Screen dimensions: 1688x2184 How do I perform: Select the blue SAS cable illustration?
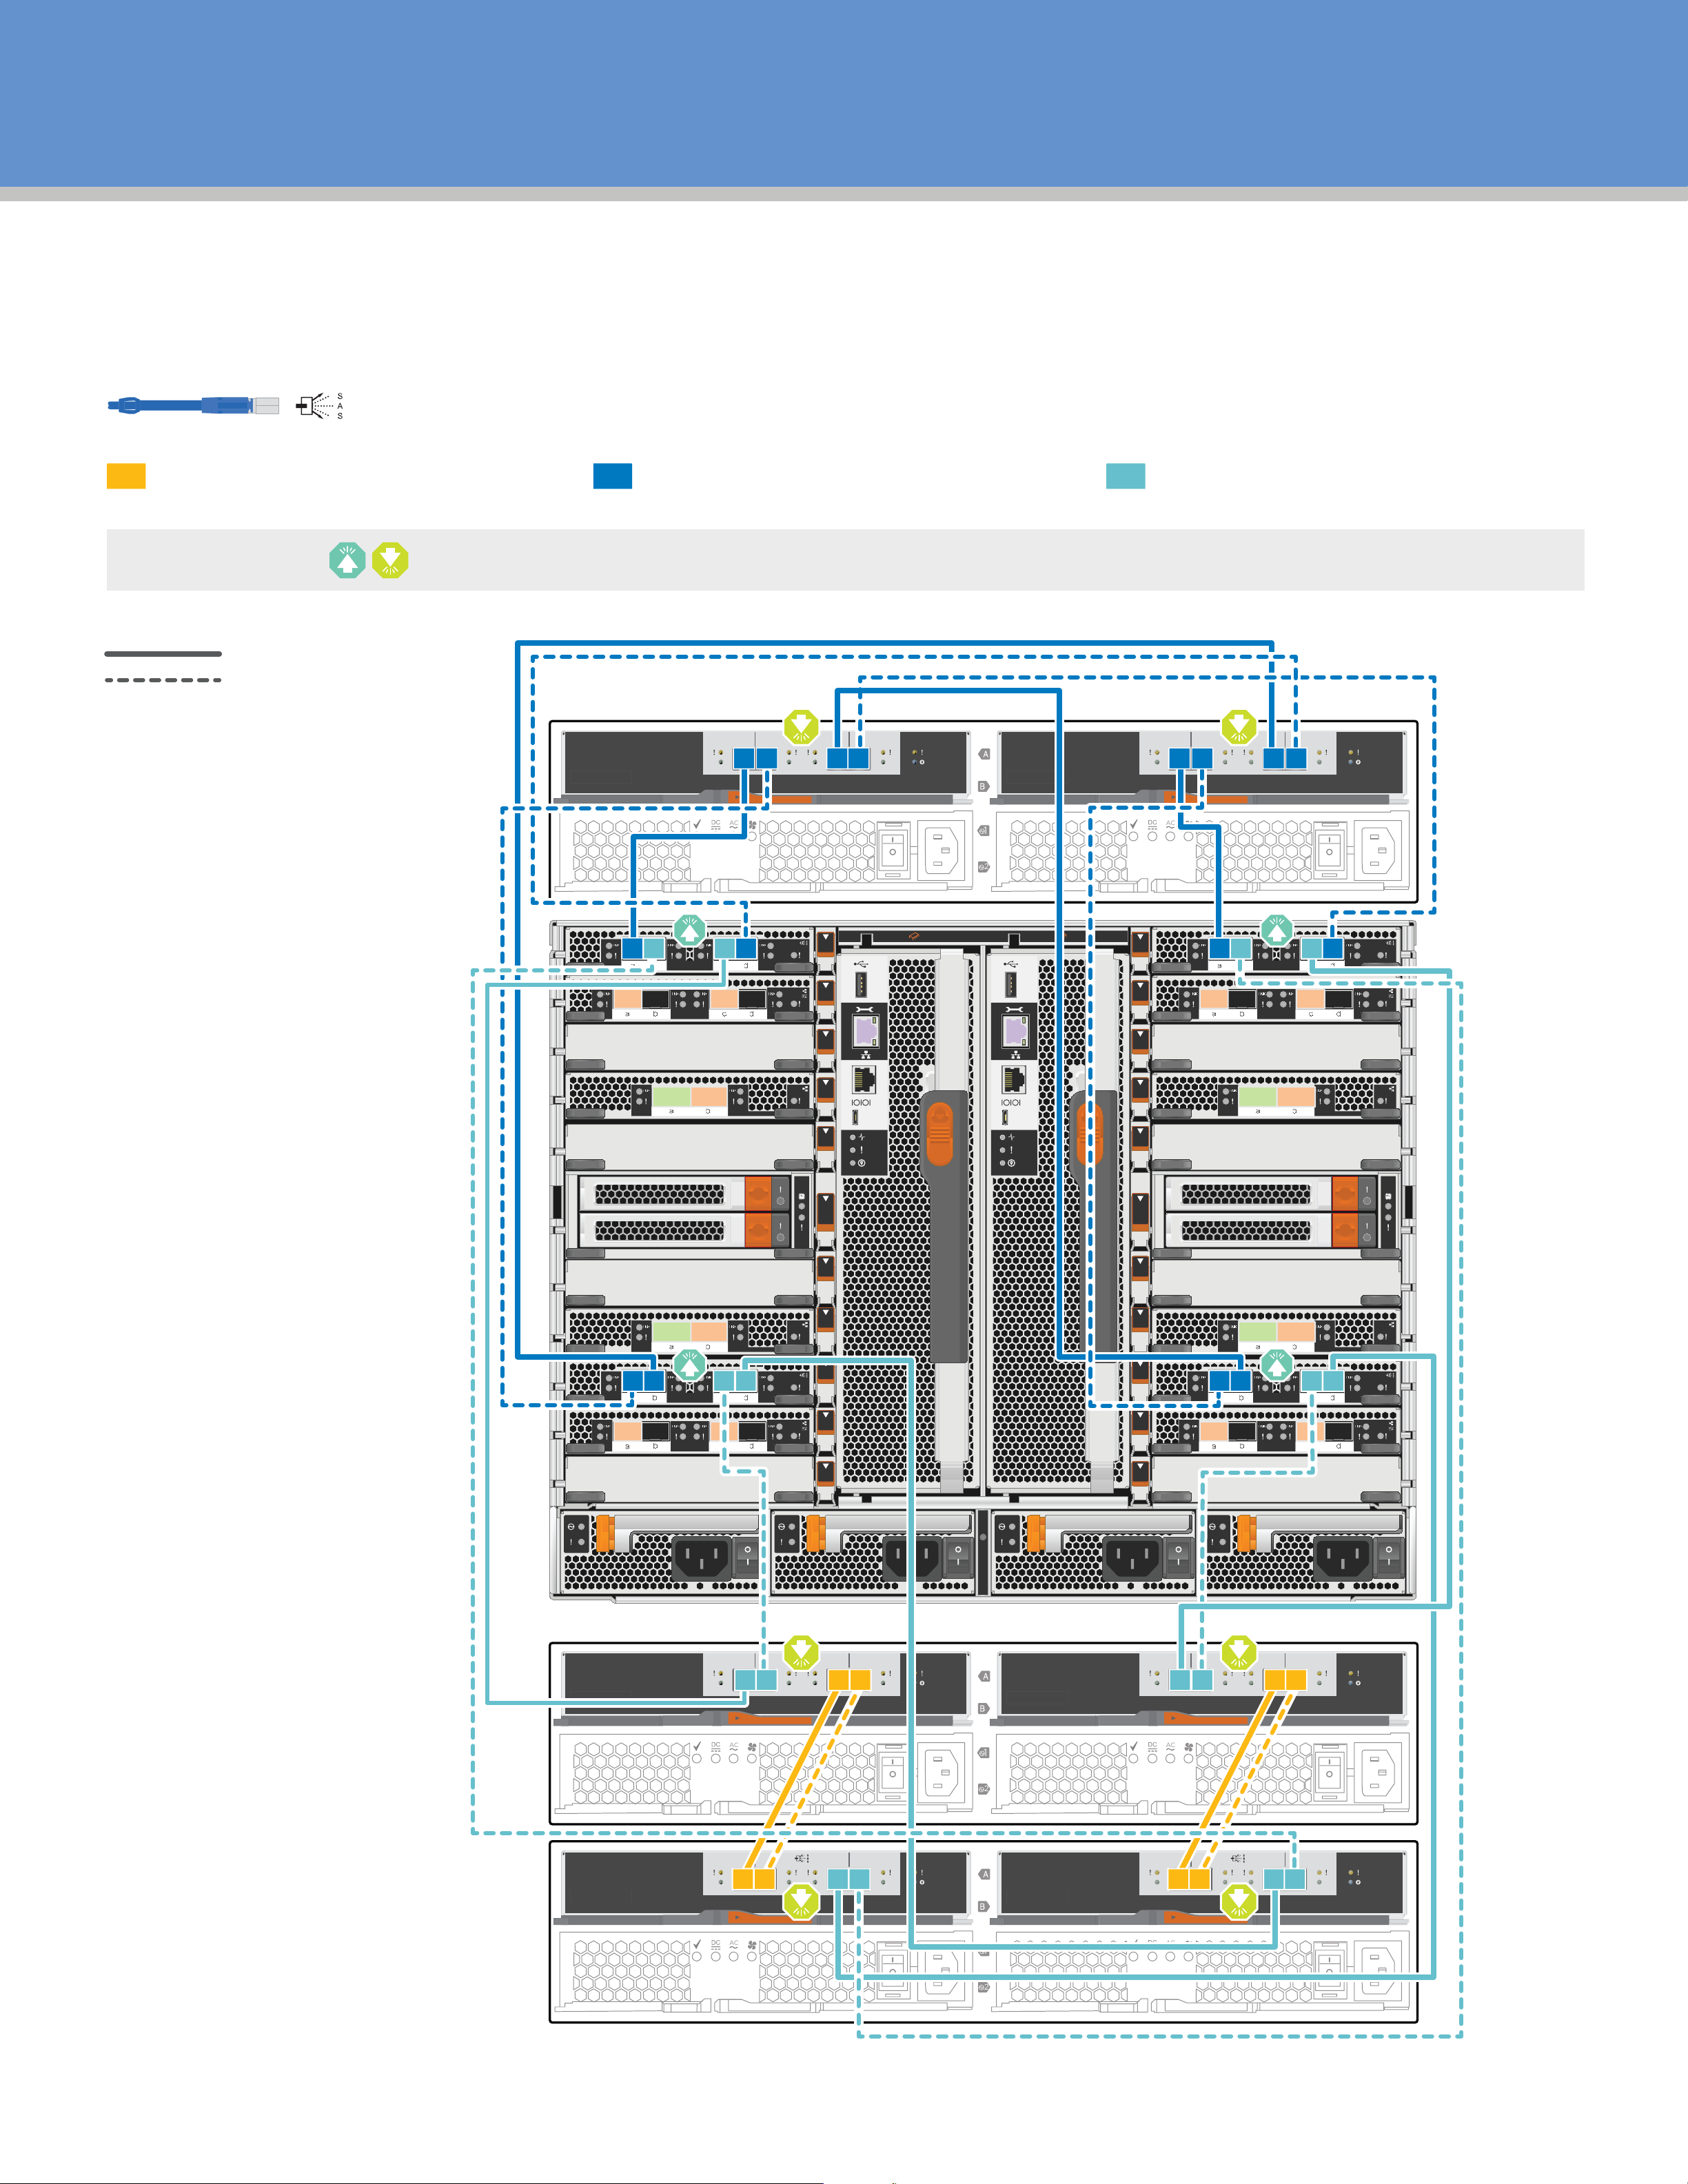coord(192,405)
